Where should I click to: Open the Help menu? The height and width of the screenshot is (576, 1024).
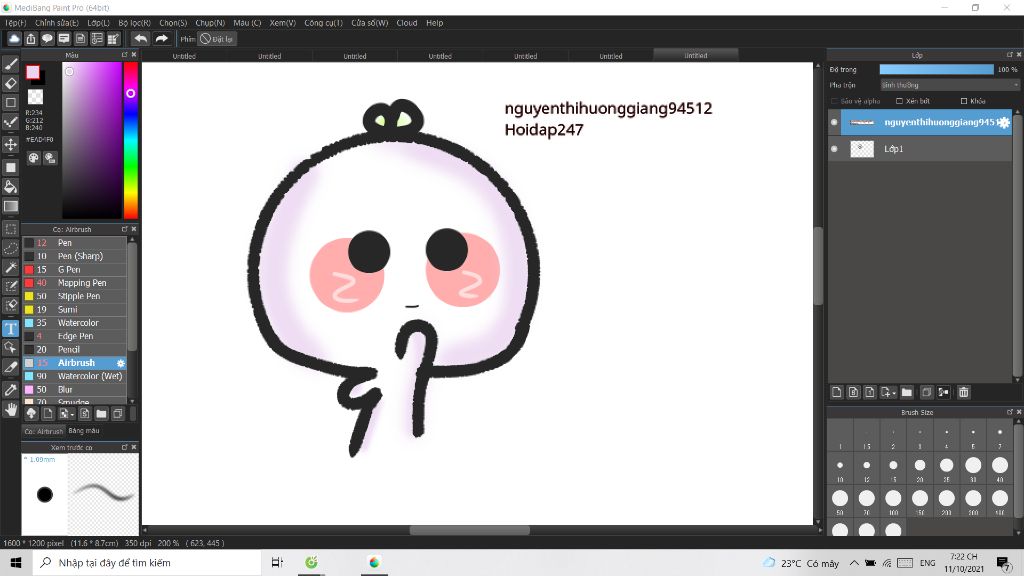[434, 23]
